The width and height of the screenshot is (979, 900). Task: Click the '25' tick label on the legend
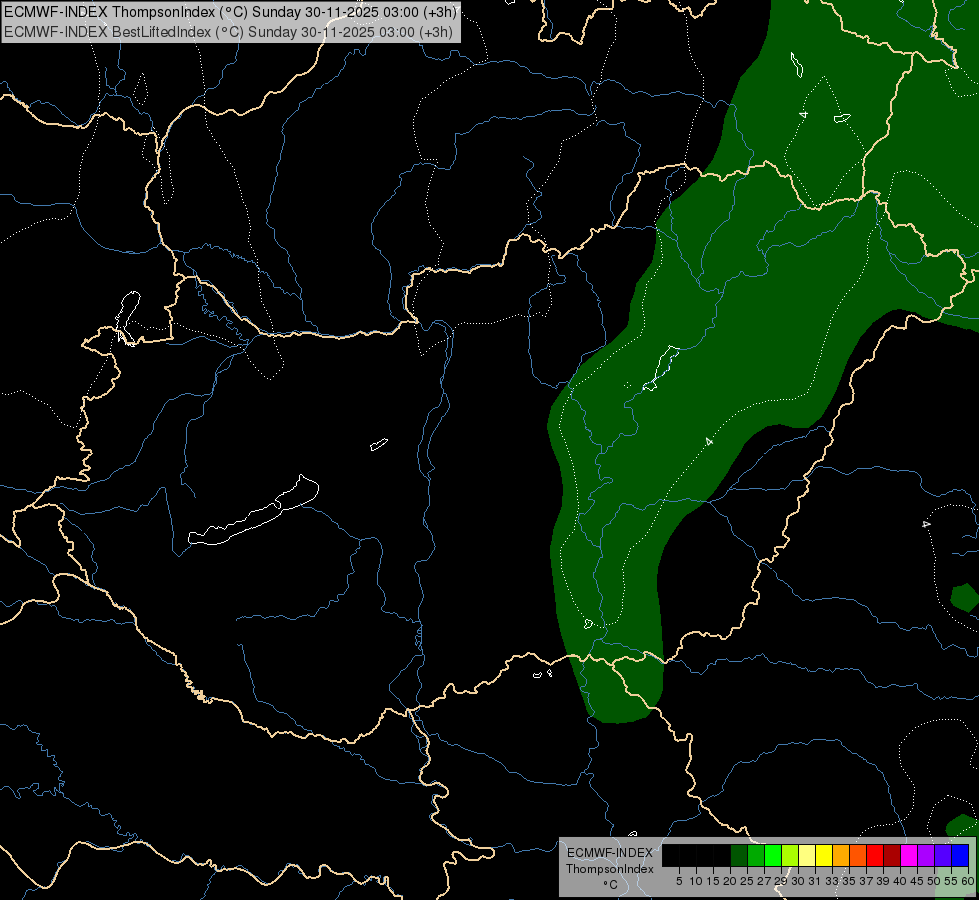[x=747, y=881]
